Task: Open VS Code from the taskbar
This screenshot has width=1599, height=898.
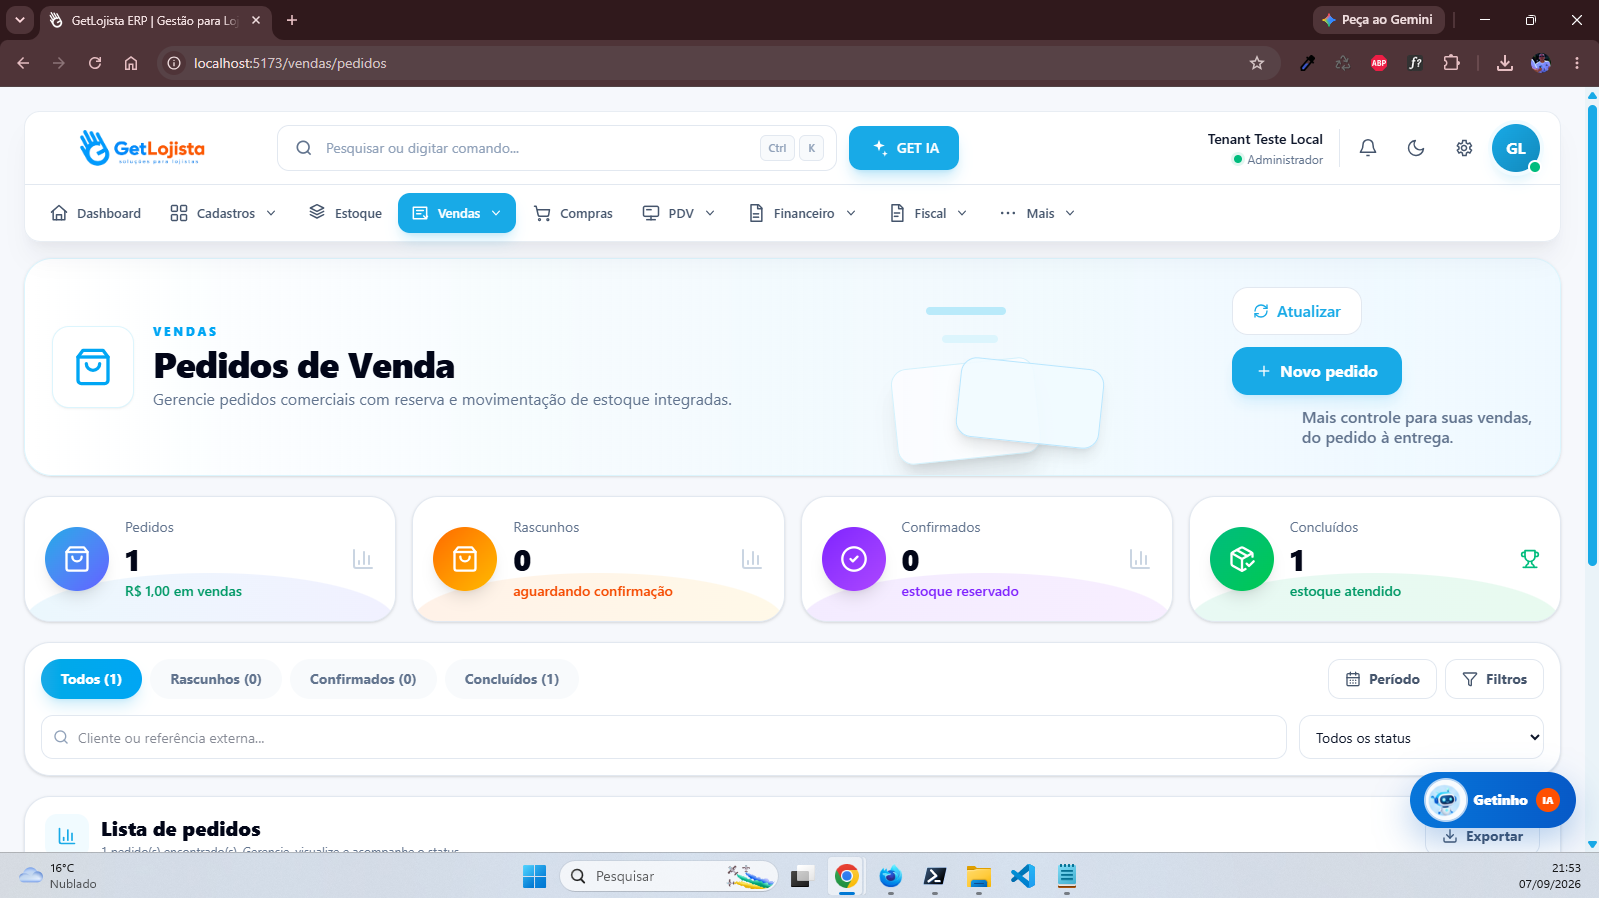Action: (1022, 876)
